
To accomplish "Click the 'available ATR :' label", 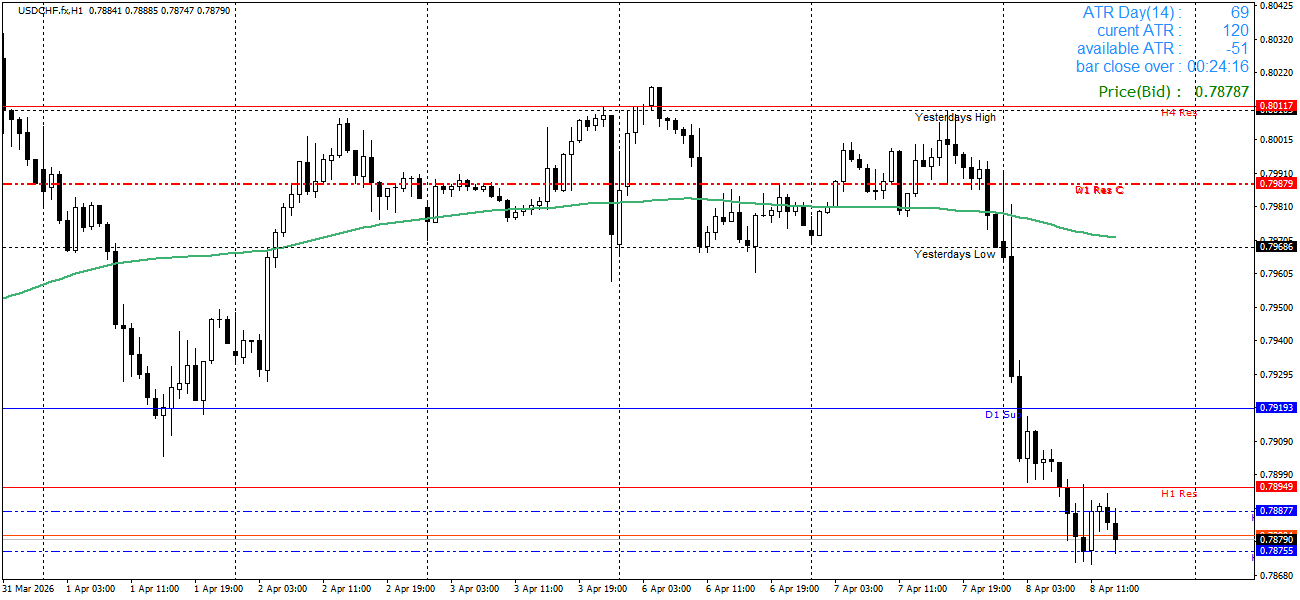I will 1129,49.
